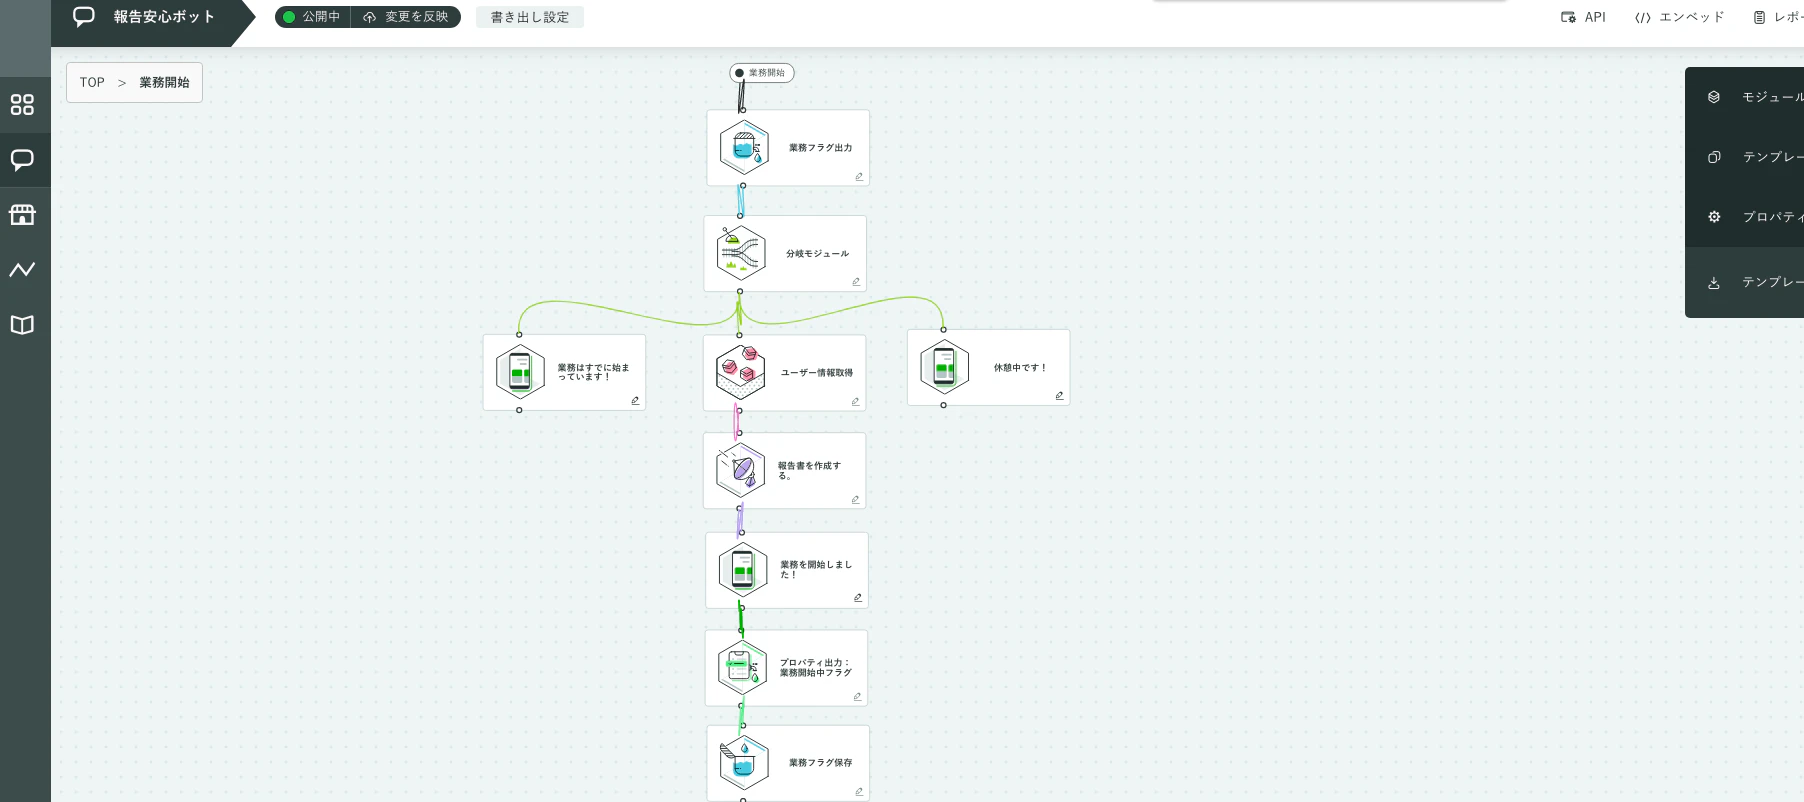This screenshot has height=802, width=1804.
Task: Open 書き出し設定 export settings
Action: tap(530, 17)
